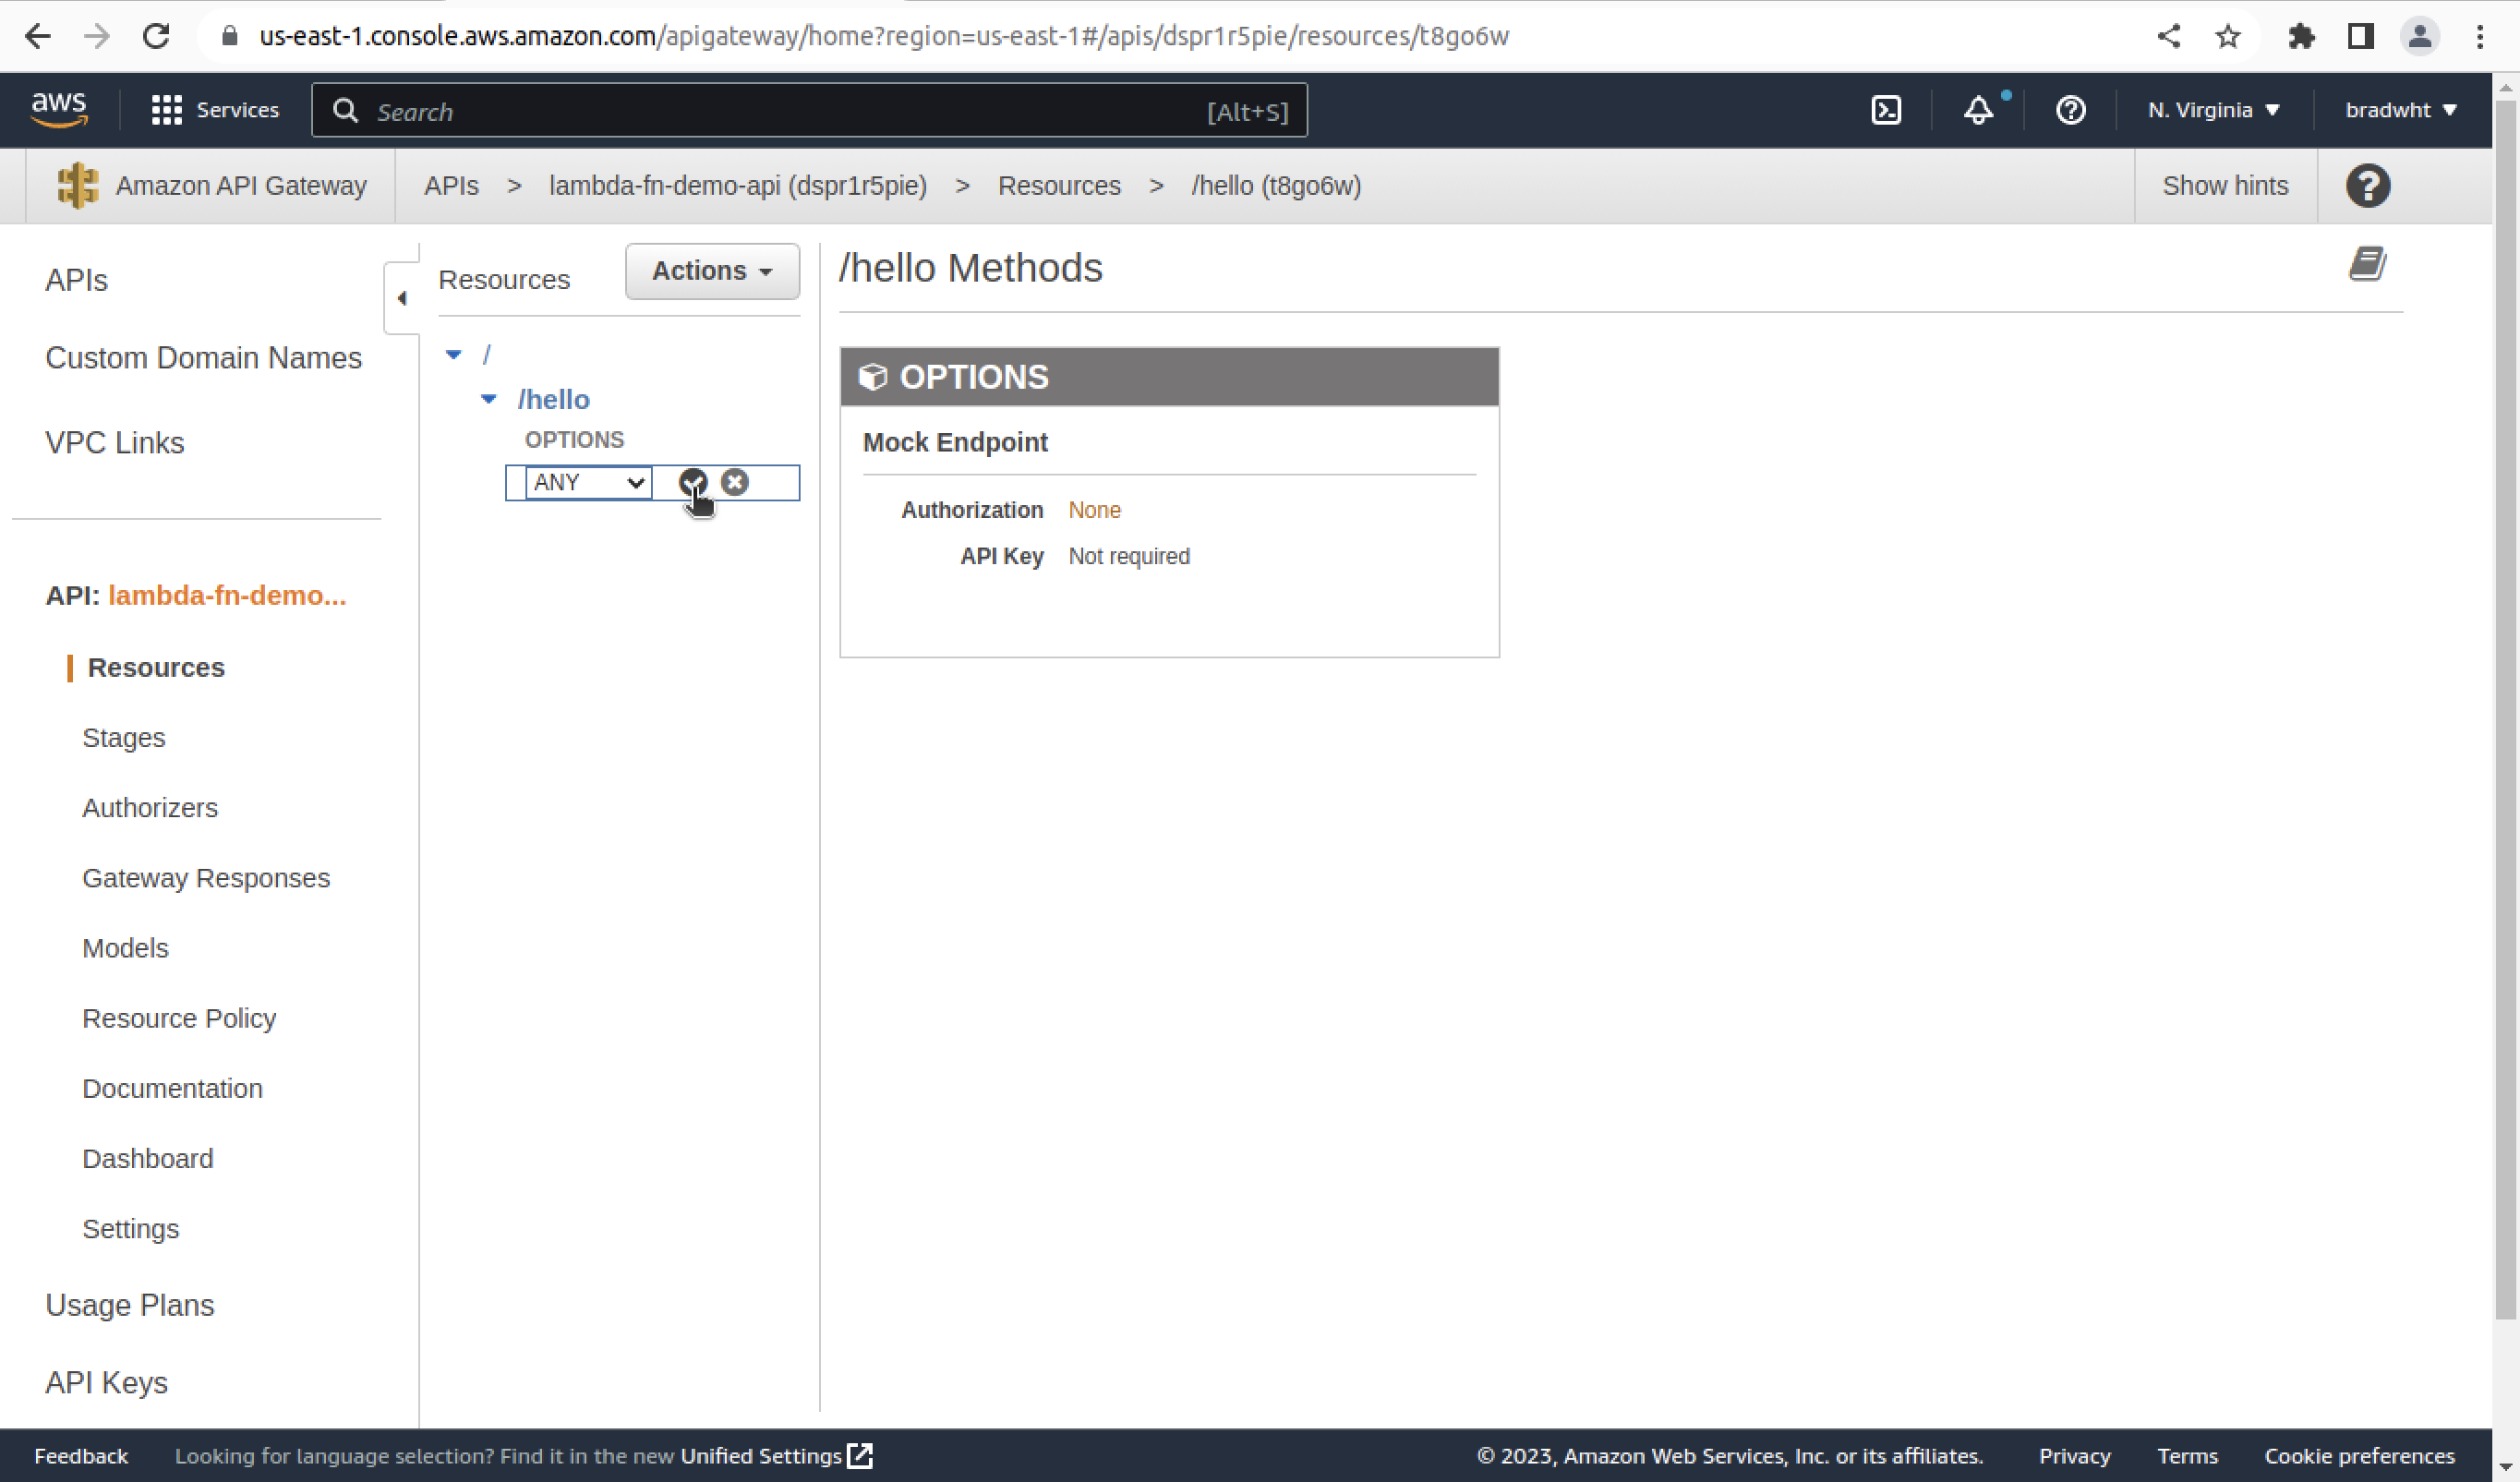This screenshot has height=1482, width=2520.
Task: Open Custom Domain Names
Action: [203, 358]
